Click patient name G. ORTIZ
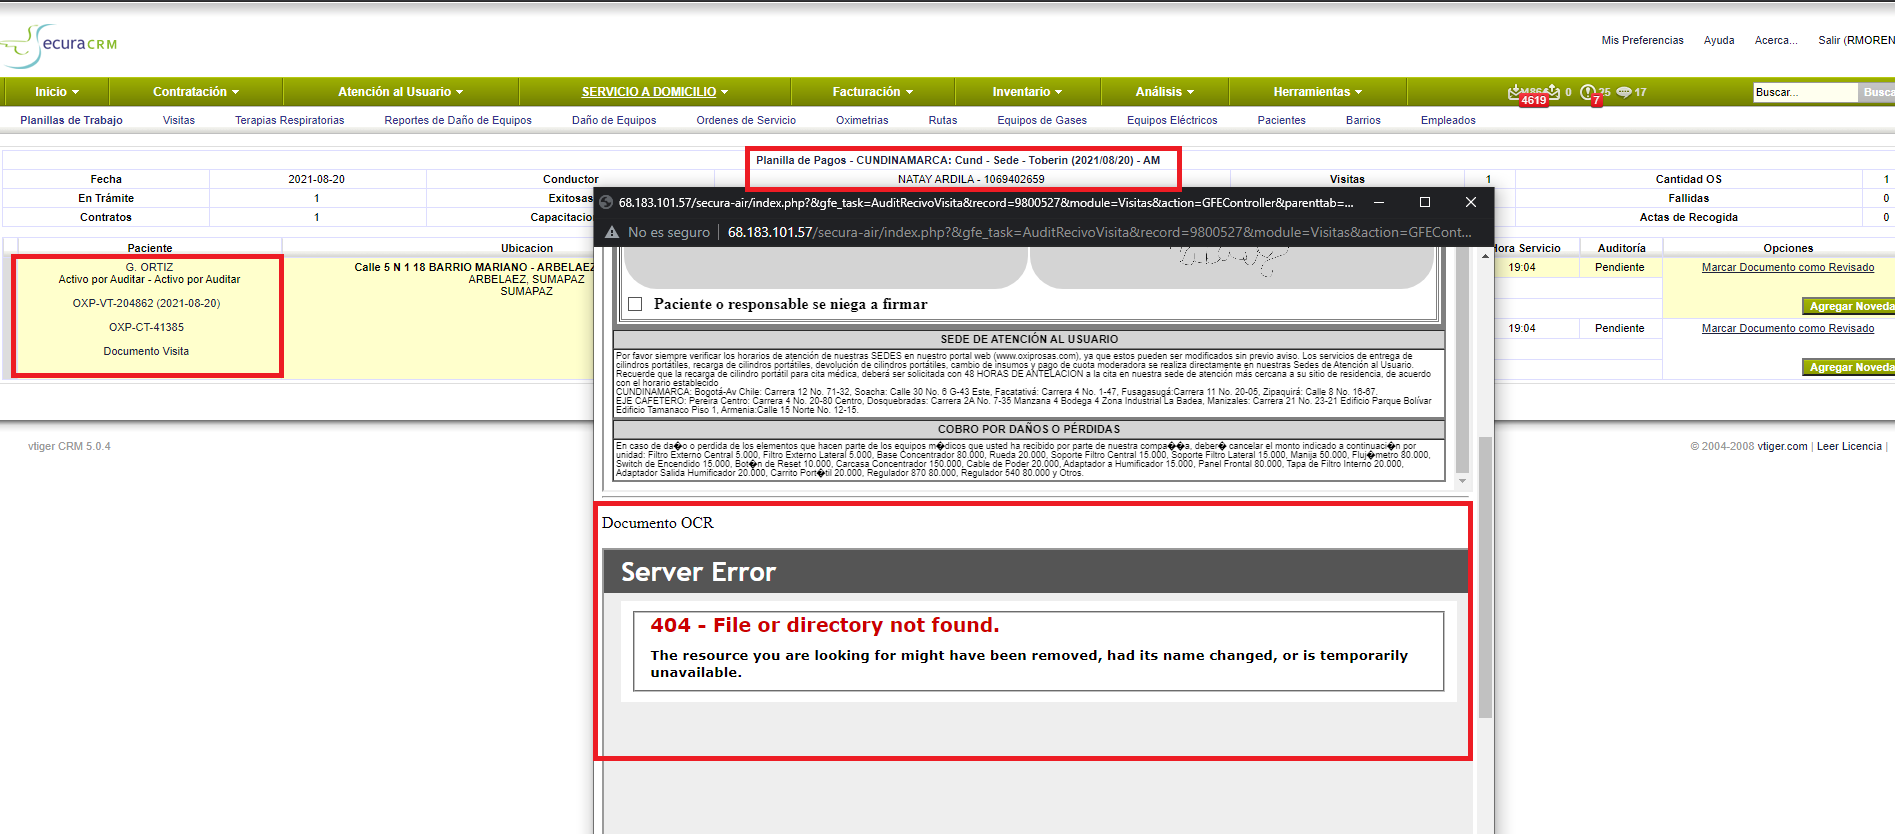The width and height of the screenshot is (1895, 834). (x=149, y=268)
